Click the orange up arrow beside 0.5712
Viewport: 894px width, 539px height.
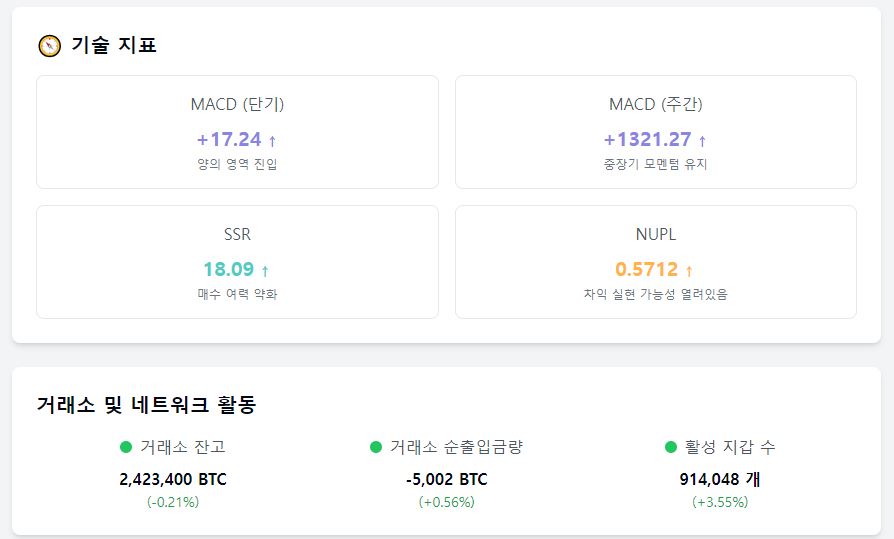(689, 270)
